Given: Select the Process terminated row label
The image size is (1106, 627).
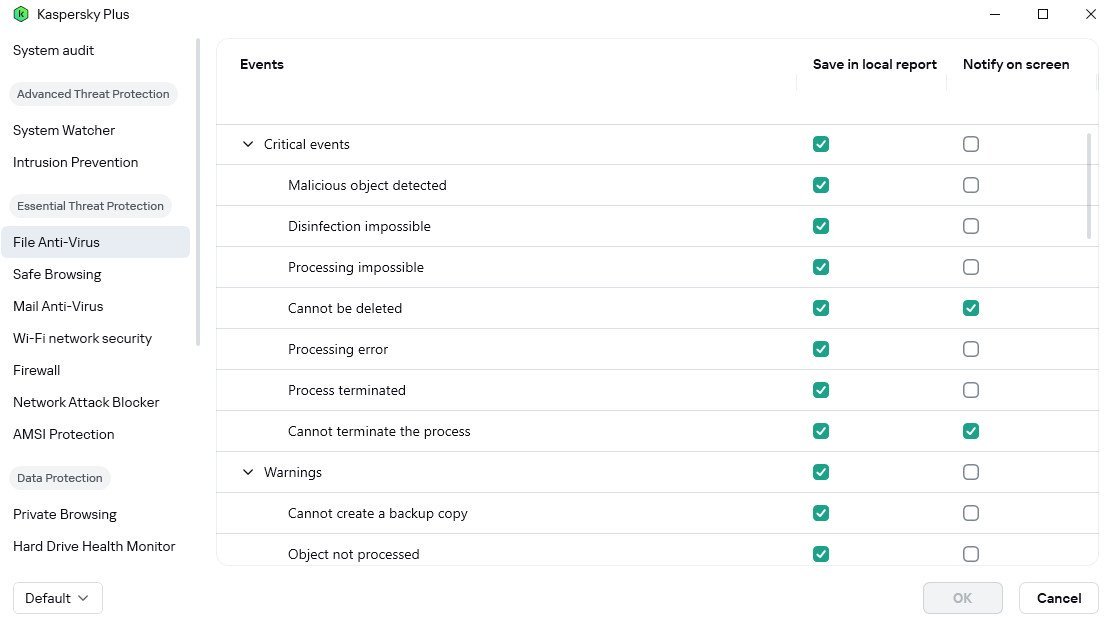Looking at the screenshot, I should (x=346, y=390).
